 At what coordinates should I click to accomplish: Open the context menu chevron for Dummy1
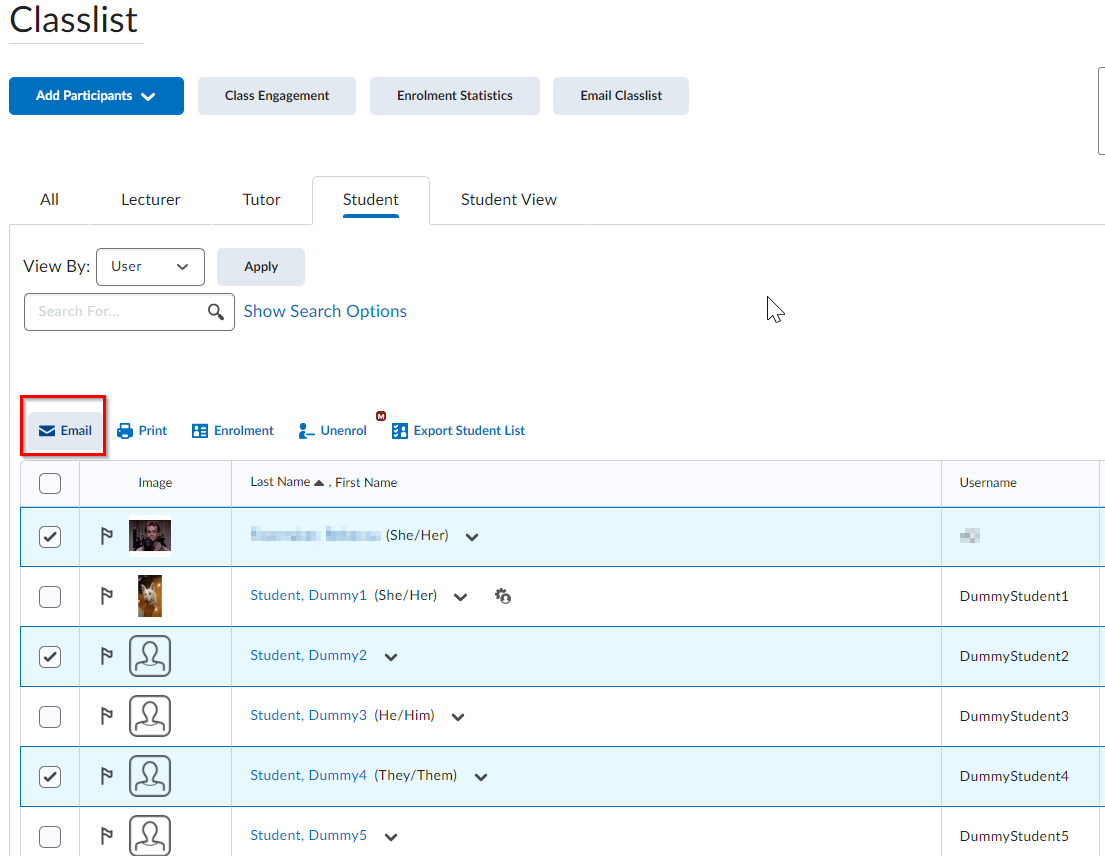tap(461, 597)
